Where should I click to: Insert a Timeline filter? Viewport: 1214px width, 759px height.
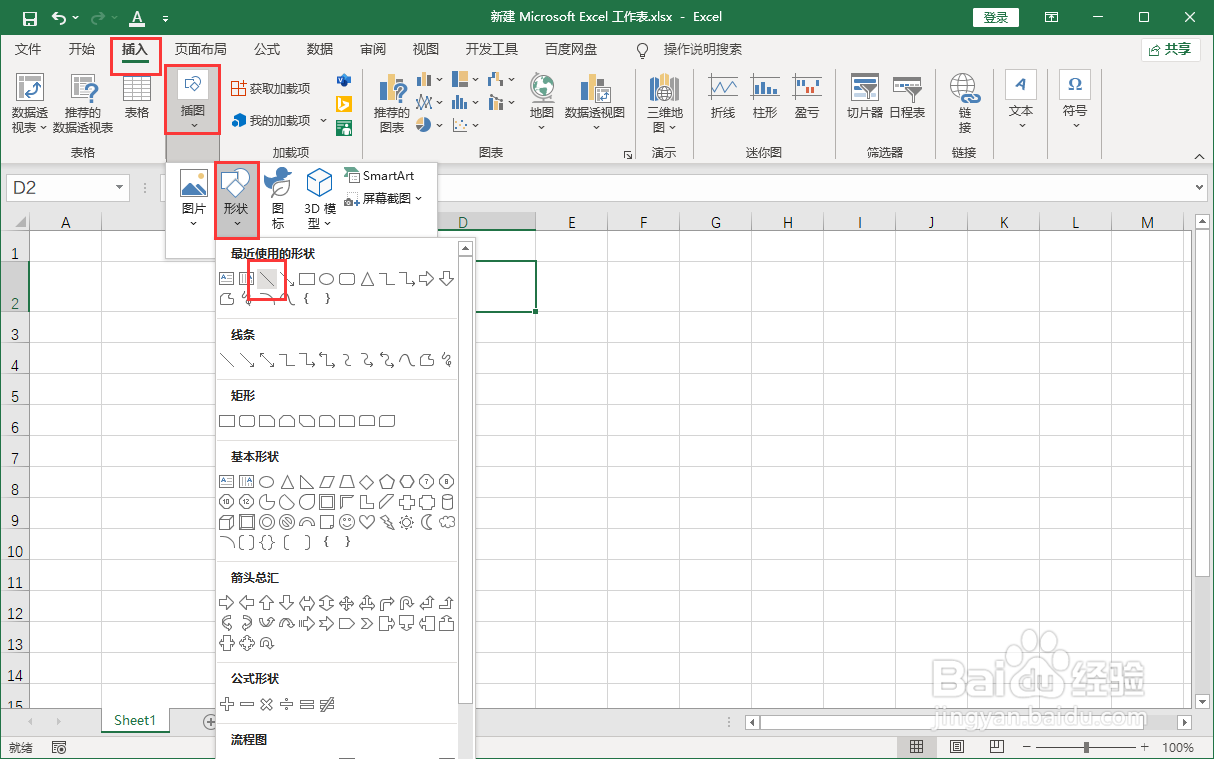coord(907,97)
